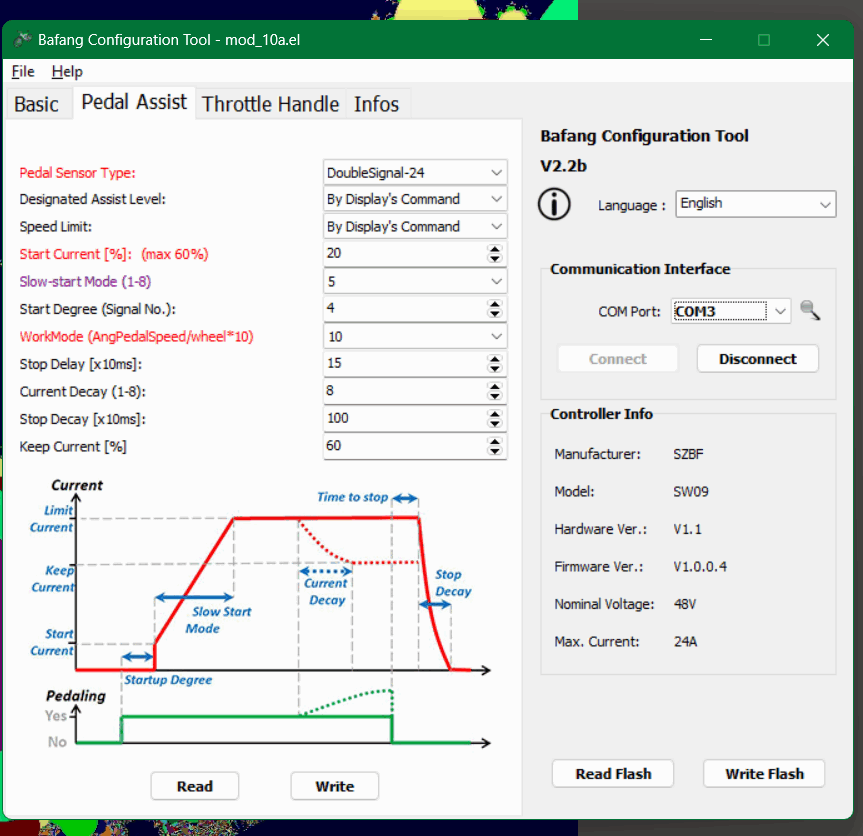This screenshot has height=836, width=863.
Task: Click the COM port search magnifier icon
Action: [810, 310]
